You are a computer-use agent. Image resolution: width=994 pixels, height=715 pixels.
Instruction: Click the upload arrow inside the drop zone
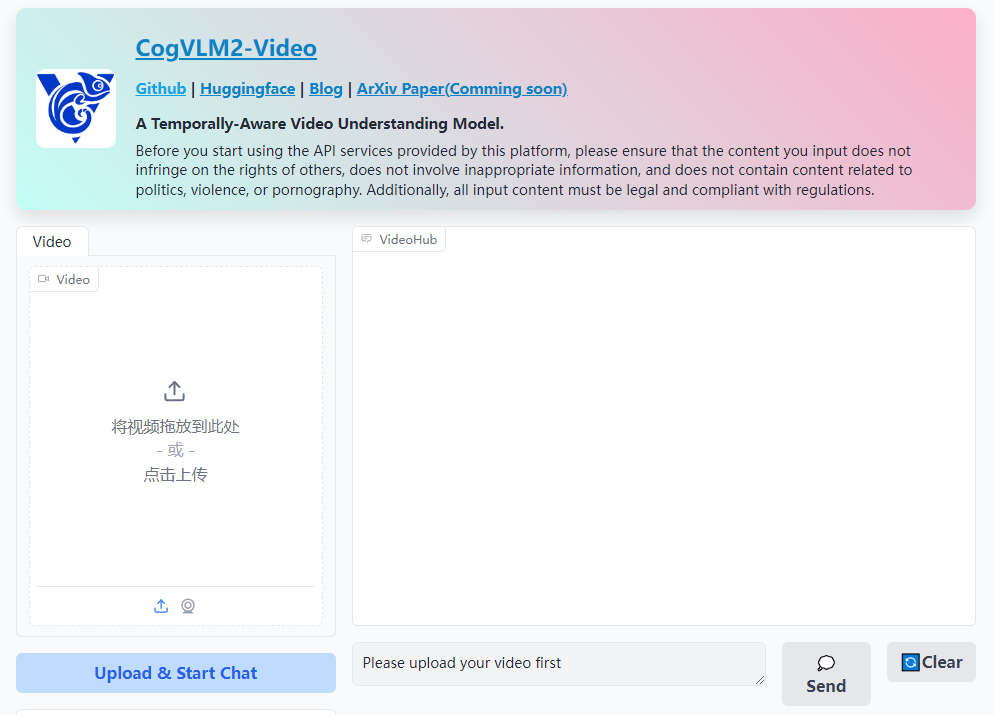(x=174, y=391)
